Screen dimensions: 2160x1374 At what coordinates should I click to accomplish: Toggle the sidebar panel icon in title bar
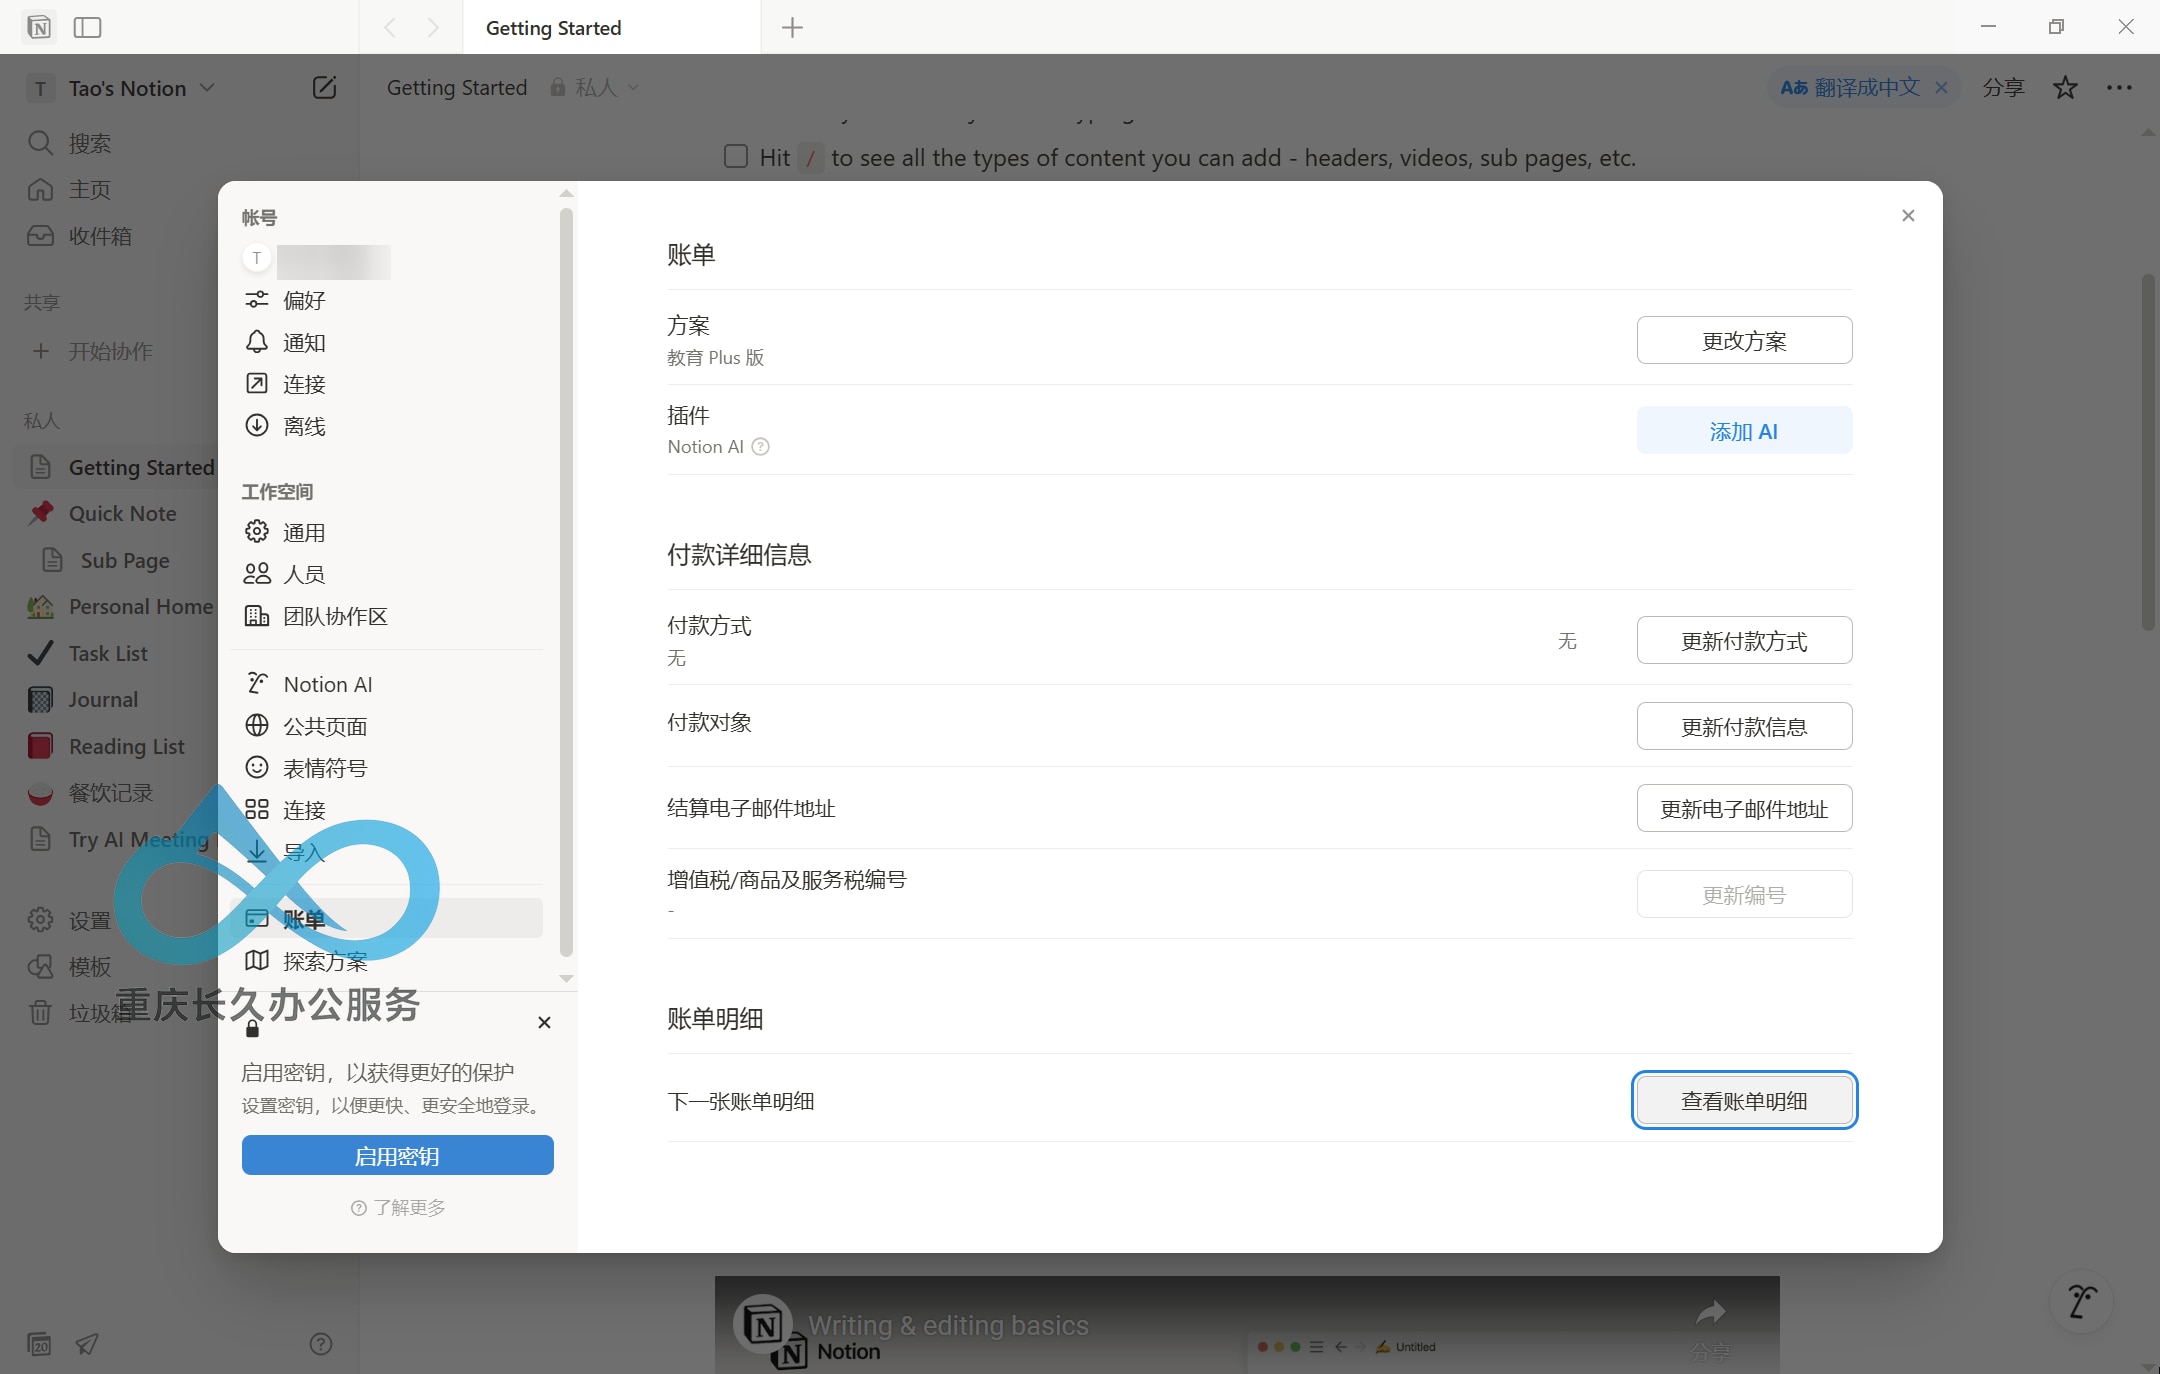point(88,27)
